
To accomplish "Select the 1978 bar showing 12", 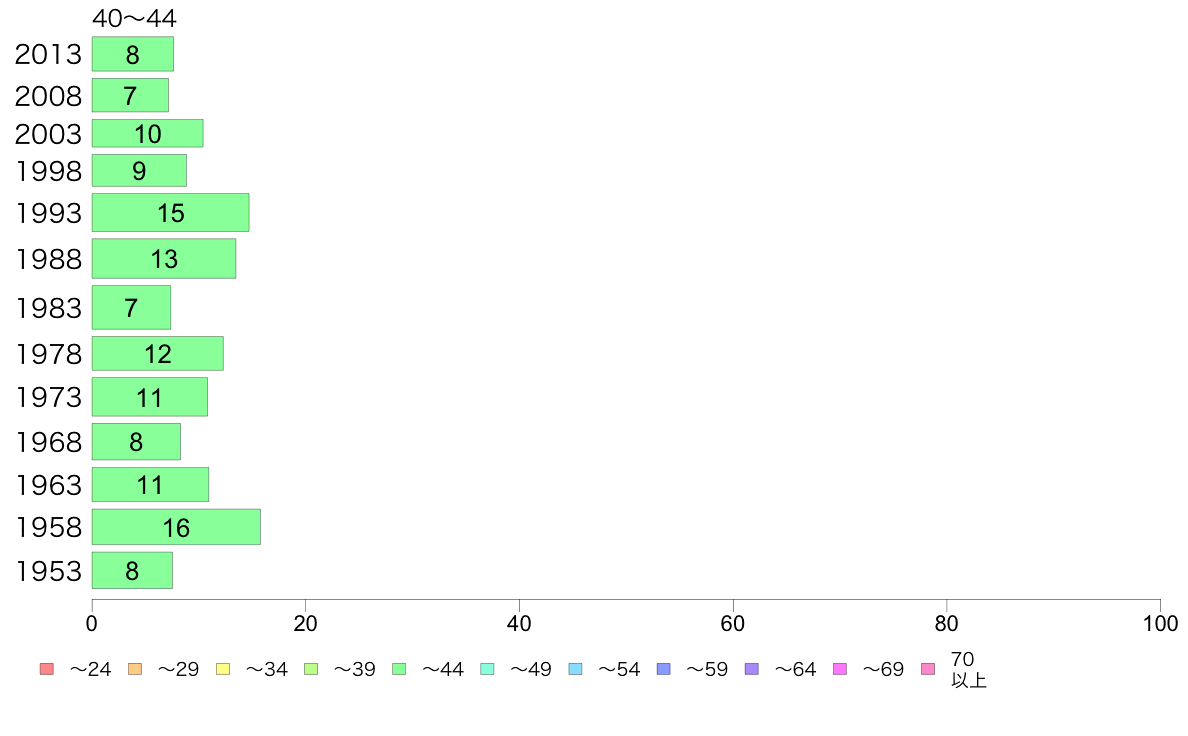I will [x=158, y=354].
